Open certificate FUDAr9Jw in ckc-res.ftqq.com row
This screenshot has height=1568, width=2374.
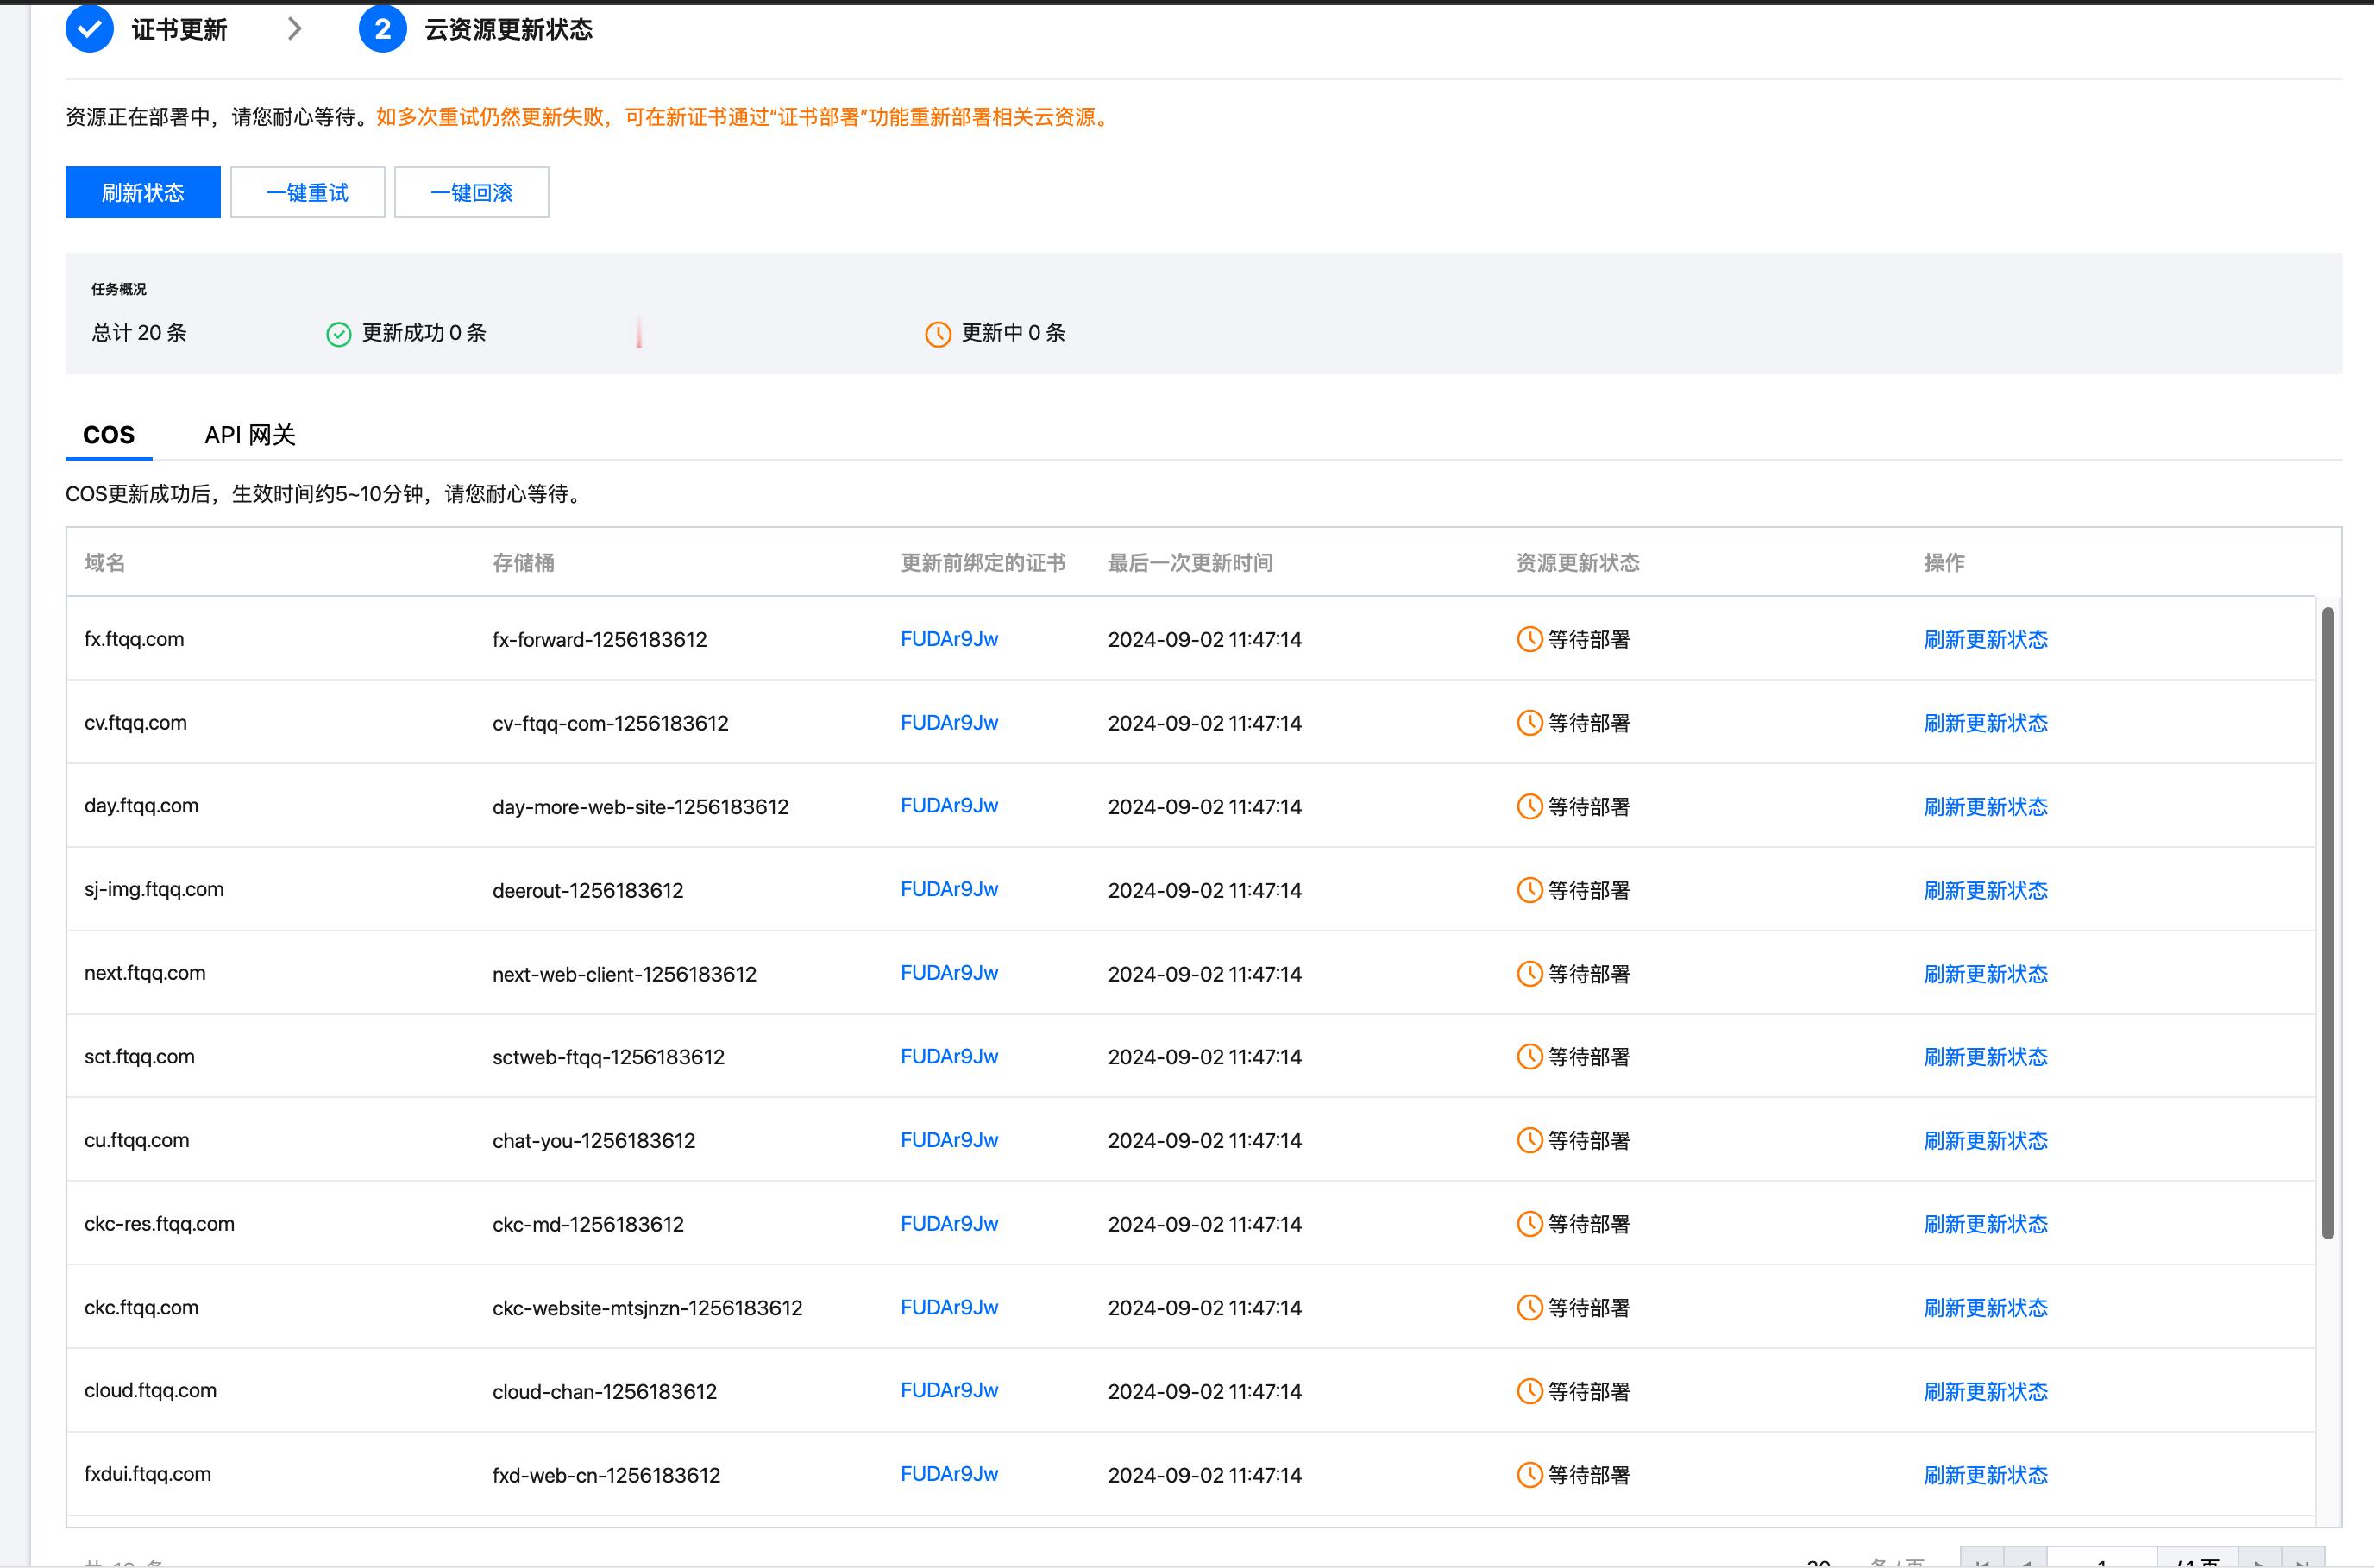point(949,1224)
